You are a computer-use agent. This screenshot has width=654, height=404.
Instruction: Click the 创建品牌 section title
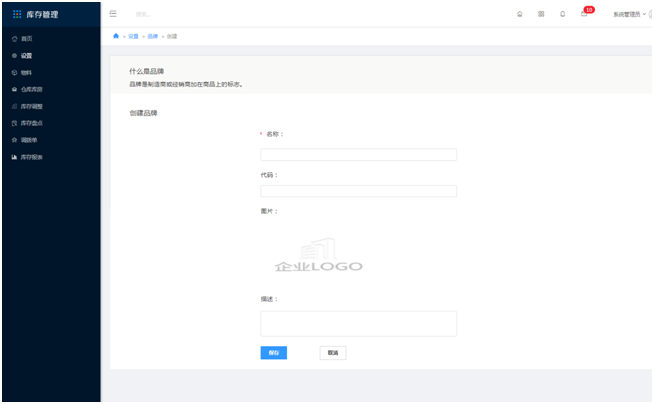point(143,113)
